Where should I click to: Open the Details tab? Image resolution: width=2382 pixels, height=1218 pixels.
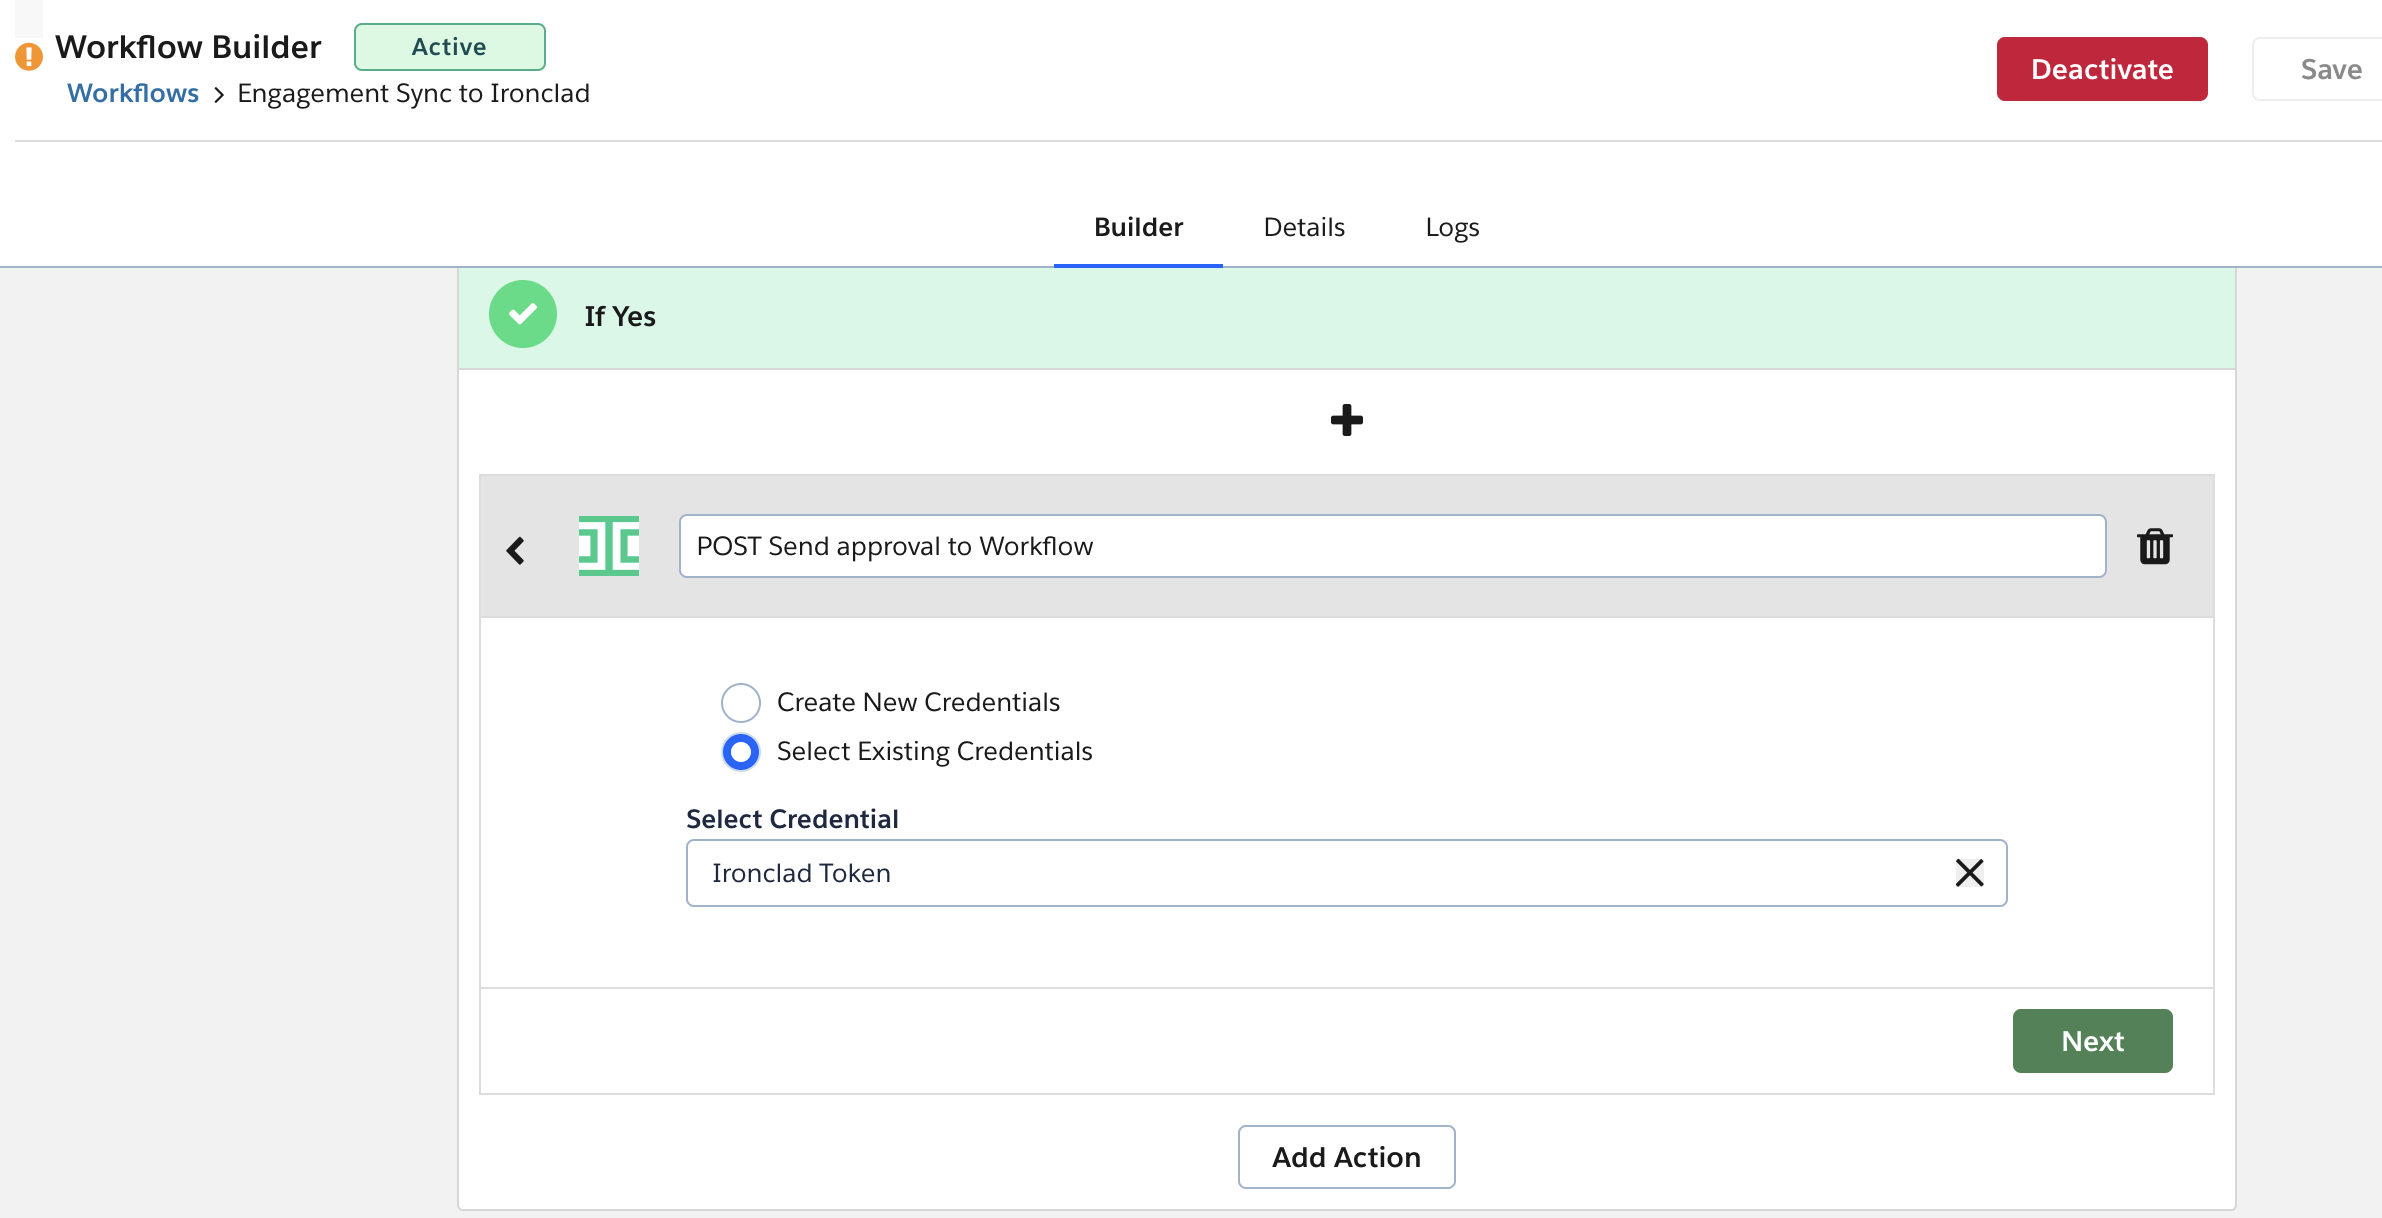(1304, 227)
